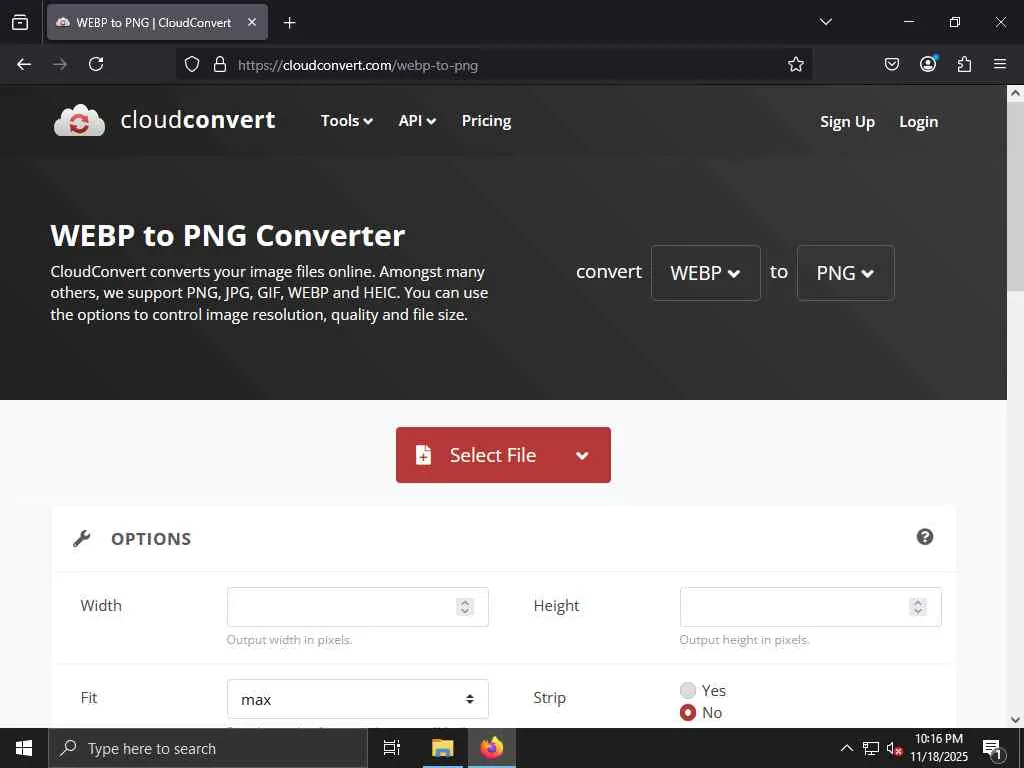The height and width of the screenshot is (768, 1024).
Task: Change source format WEBP dropdown
Action: (705, 273)
